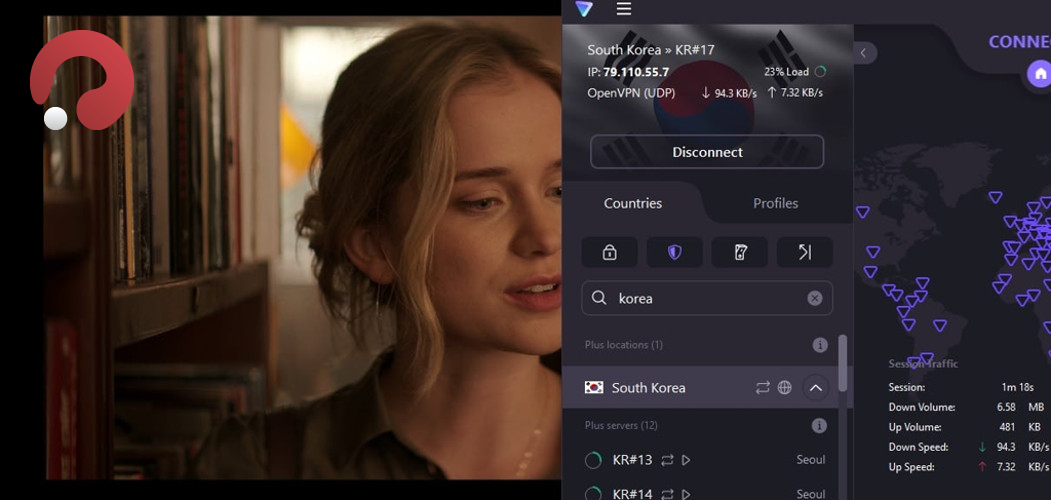
Task: Click the home icon on the map
Action: coord(1040,74)
